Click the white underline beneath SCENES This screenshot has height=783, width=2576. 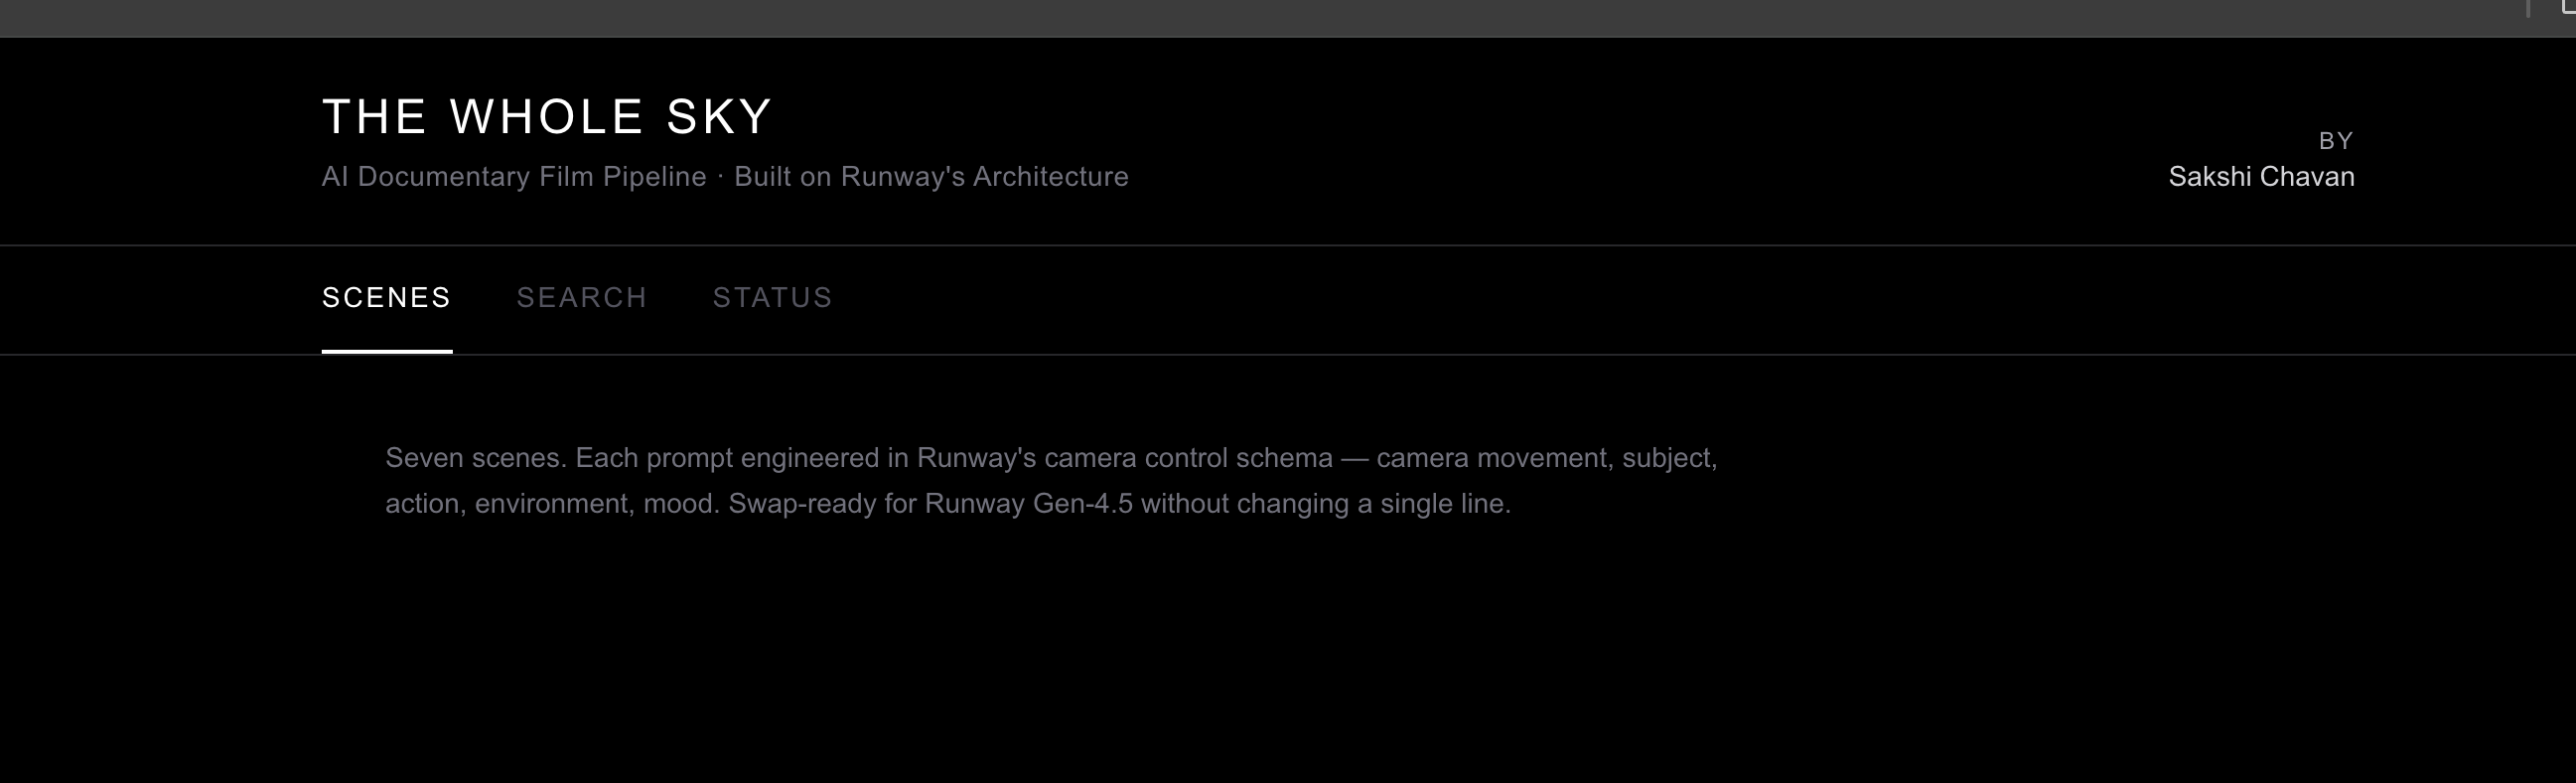coord(387,351)
